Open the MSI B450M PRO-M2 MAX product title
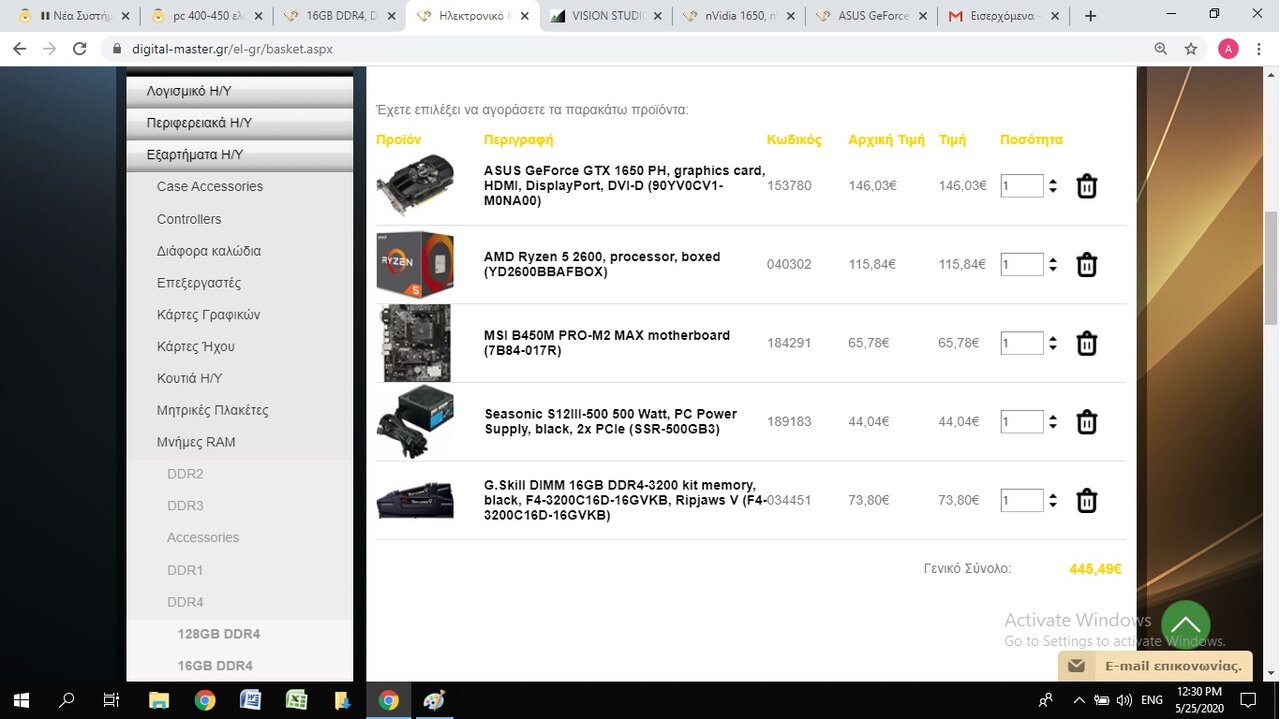The height and width of the screenshot is (719, 1280). 607,343
